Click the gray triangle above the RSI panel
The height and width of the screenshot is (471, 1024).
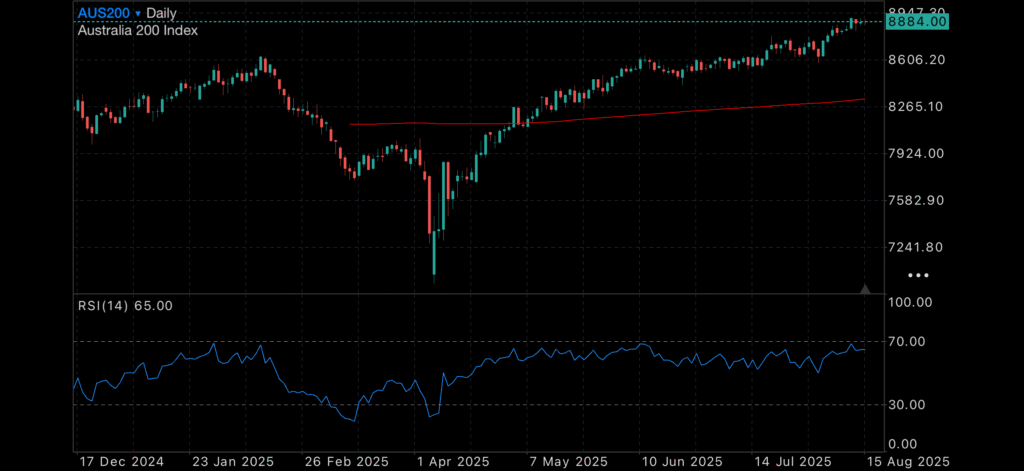[865, 289]
